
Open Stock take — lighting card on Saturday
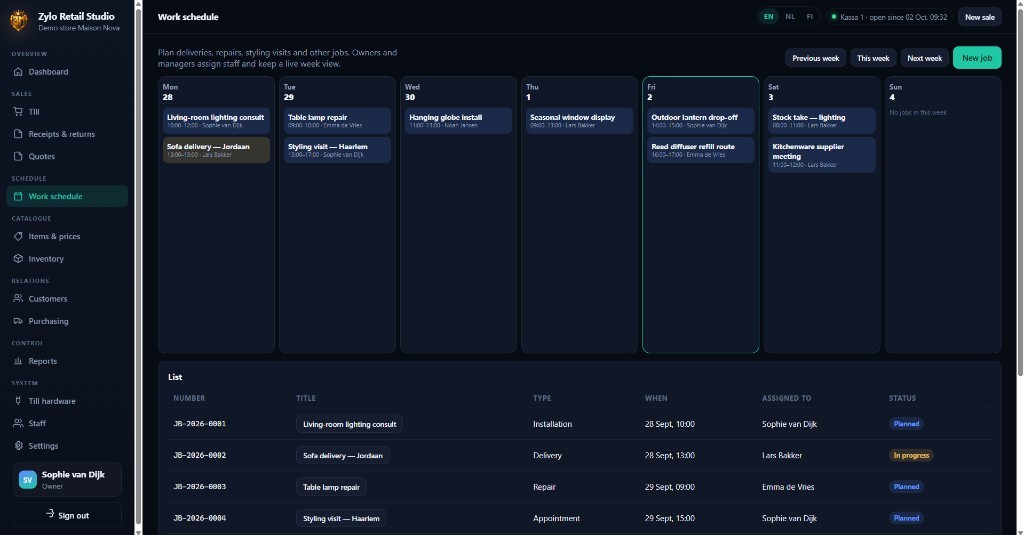(822, 121)
